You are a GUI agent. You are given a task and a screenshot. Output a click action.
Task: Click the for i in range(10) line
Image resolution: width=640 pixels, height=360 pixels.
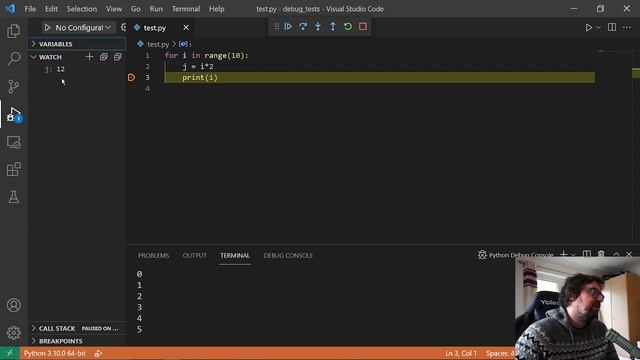pos(207,56)
